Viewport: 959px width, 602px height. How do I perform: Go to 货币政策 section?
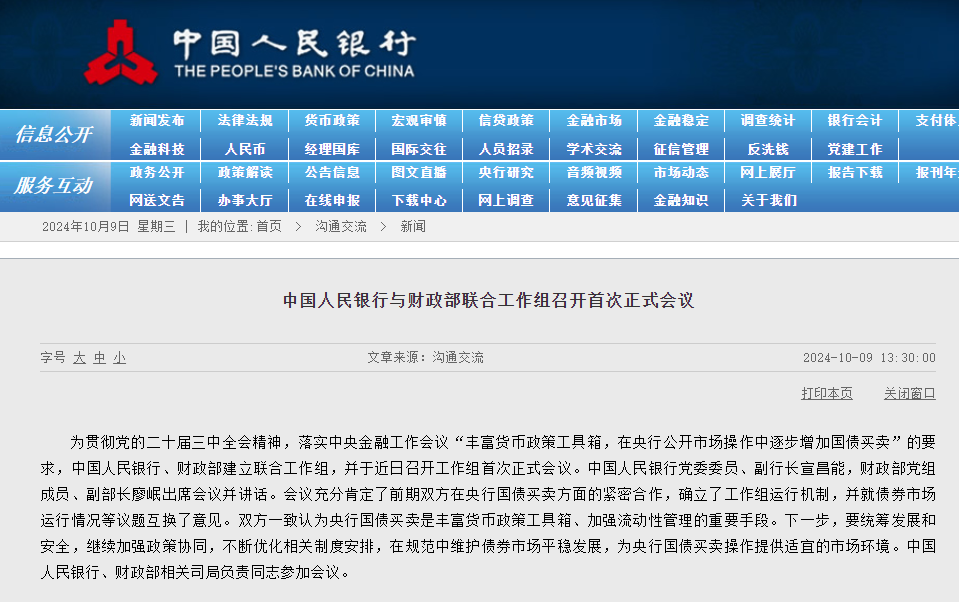(x=332, y=121)
